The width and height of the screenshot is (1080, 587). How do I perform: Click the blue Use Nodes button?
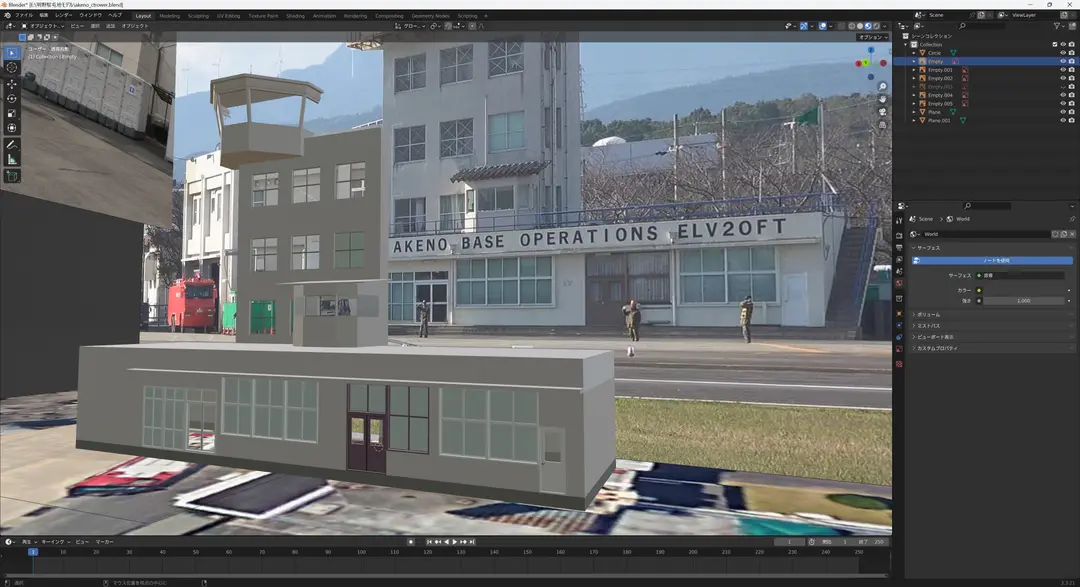[x=993, y=260]
